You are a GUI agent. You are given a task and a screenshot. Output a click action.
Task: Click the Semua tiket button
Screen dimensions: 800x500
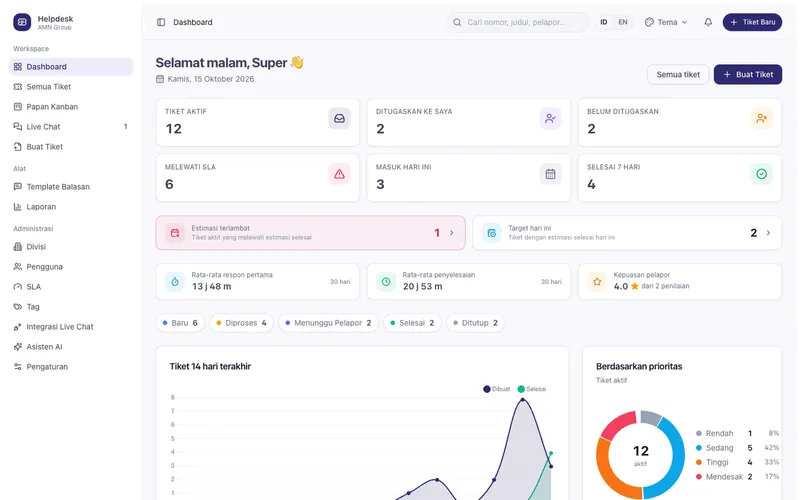678,74
